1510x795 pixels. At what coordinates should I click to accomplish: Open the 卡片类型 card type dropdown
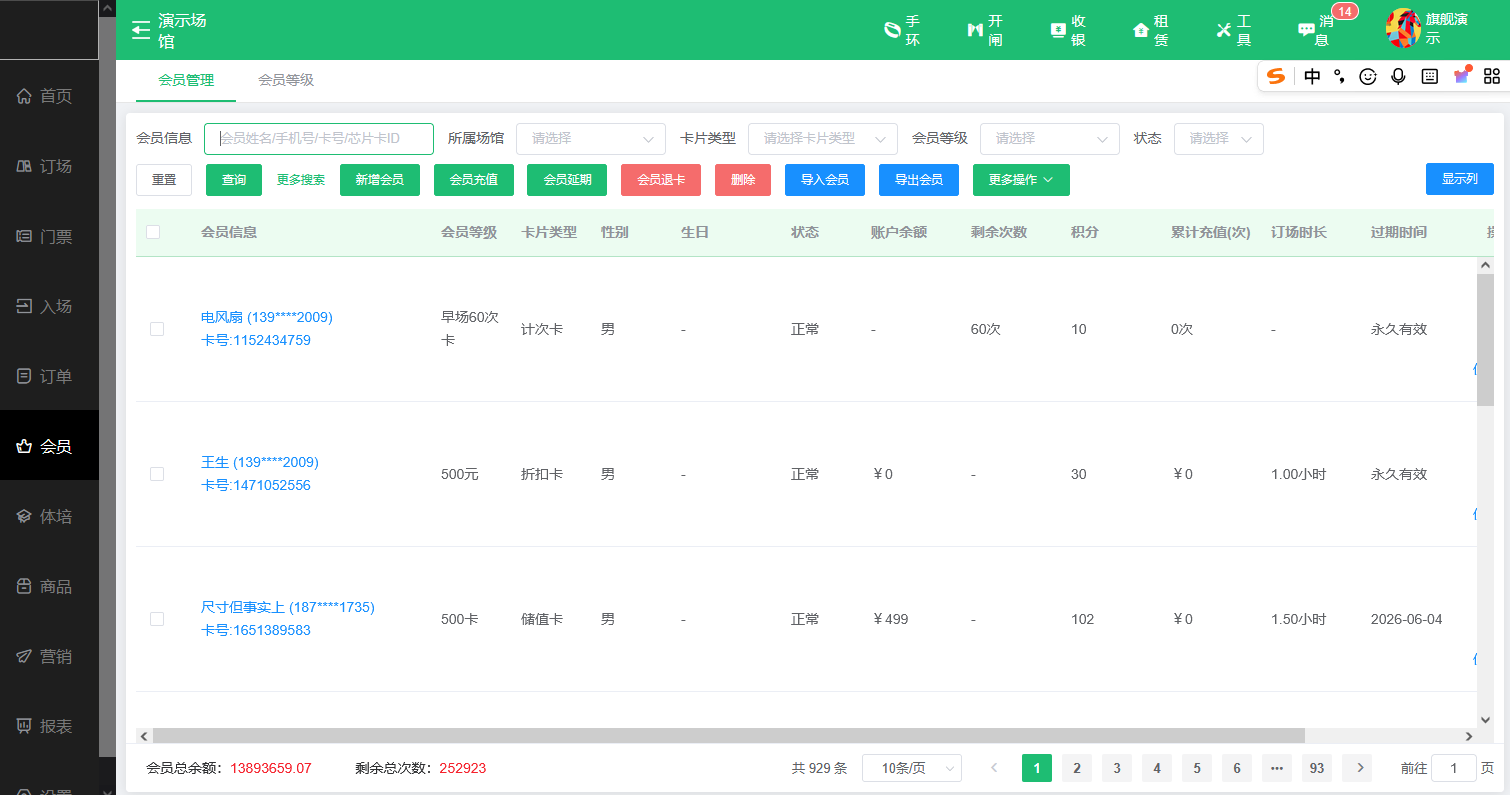822,138
